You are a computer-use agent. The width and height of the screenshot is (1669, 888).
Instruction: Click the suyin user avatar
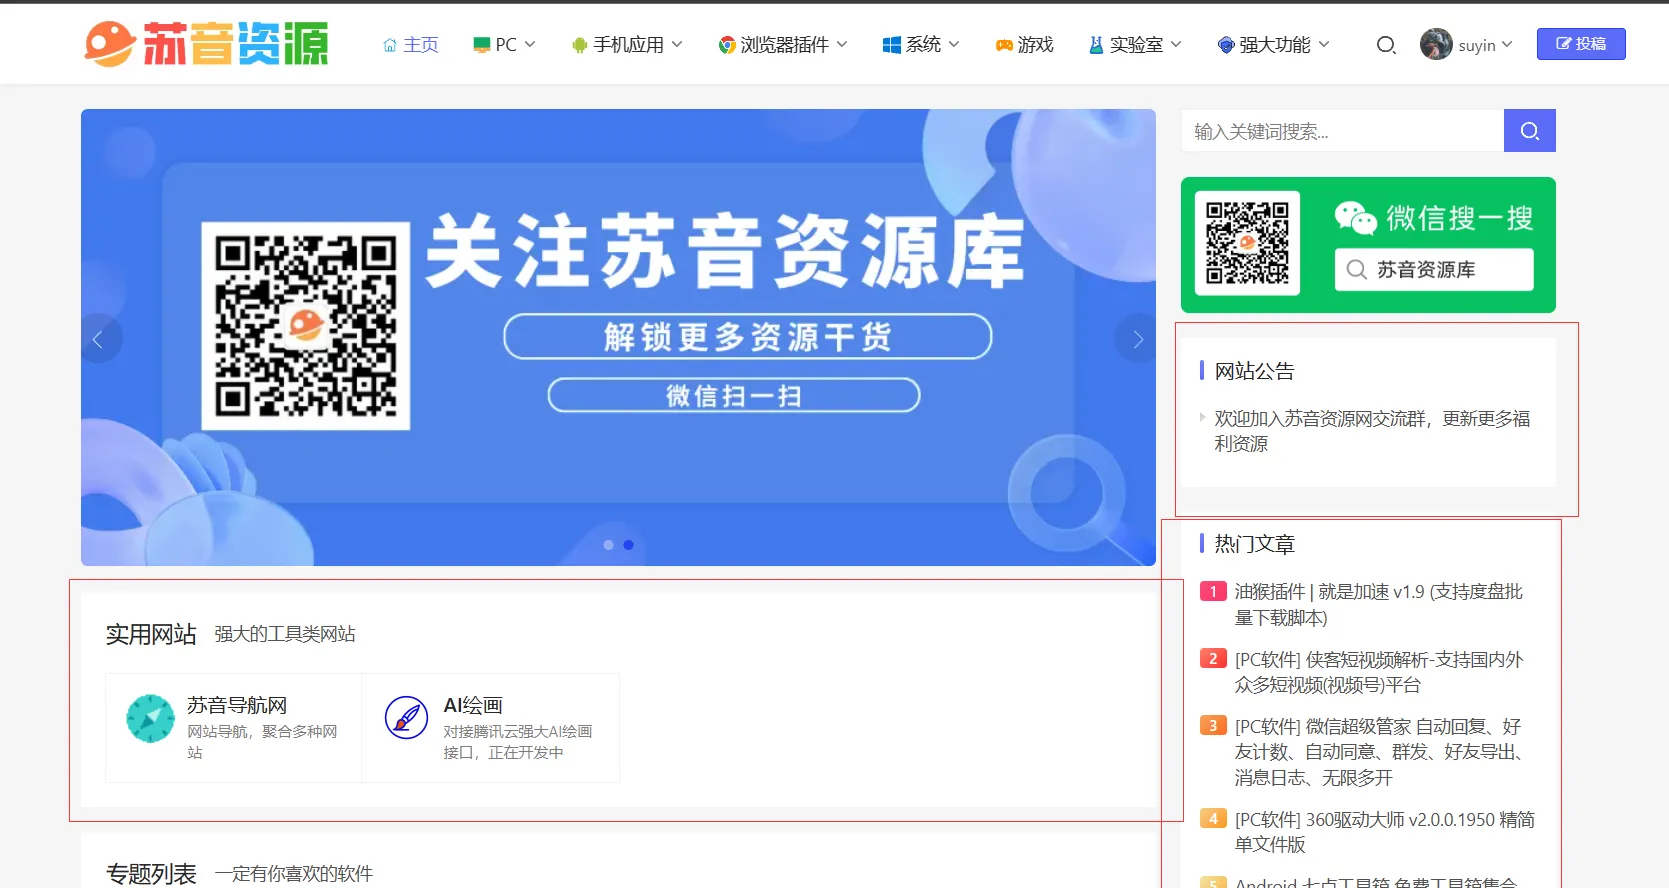(x=1436, y=44)
